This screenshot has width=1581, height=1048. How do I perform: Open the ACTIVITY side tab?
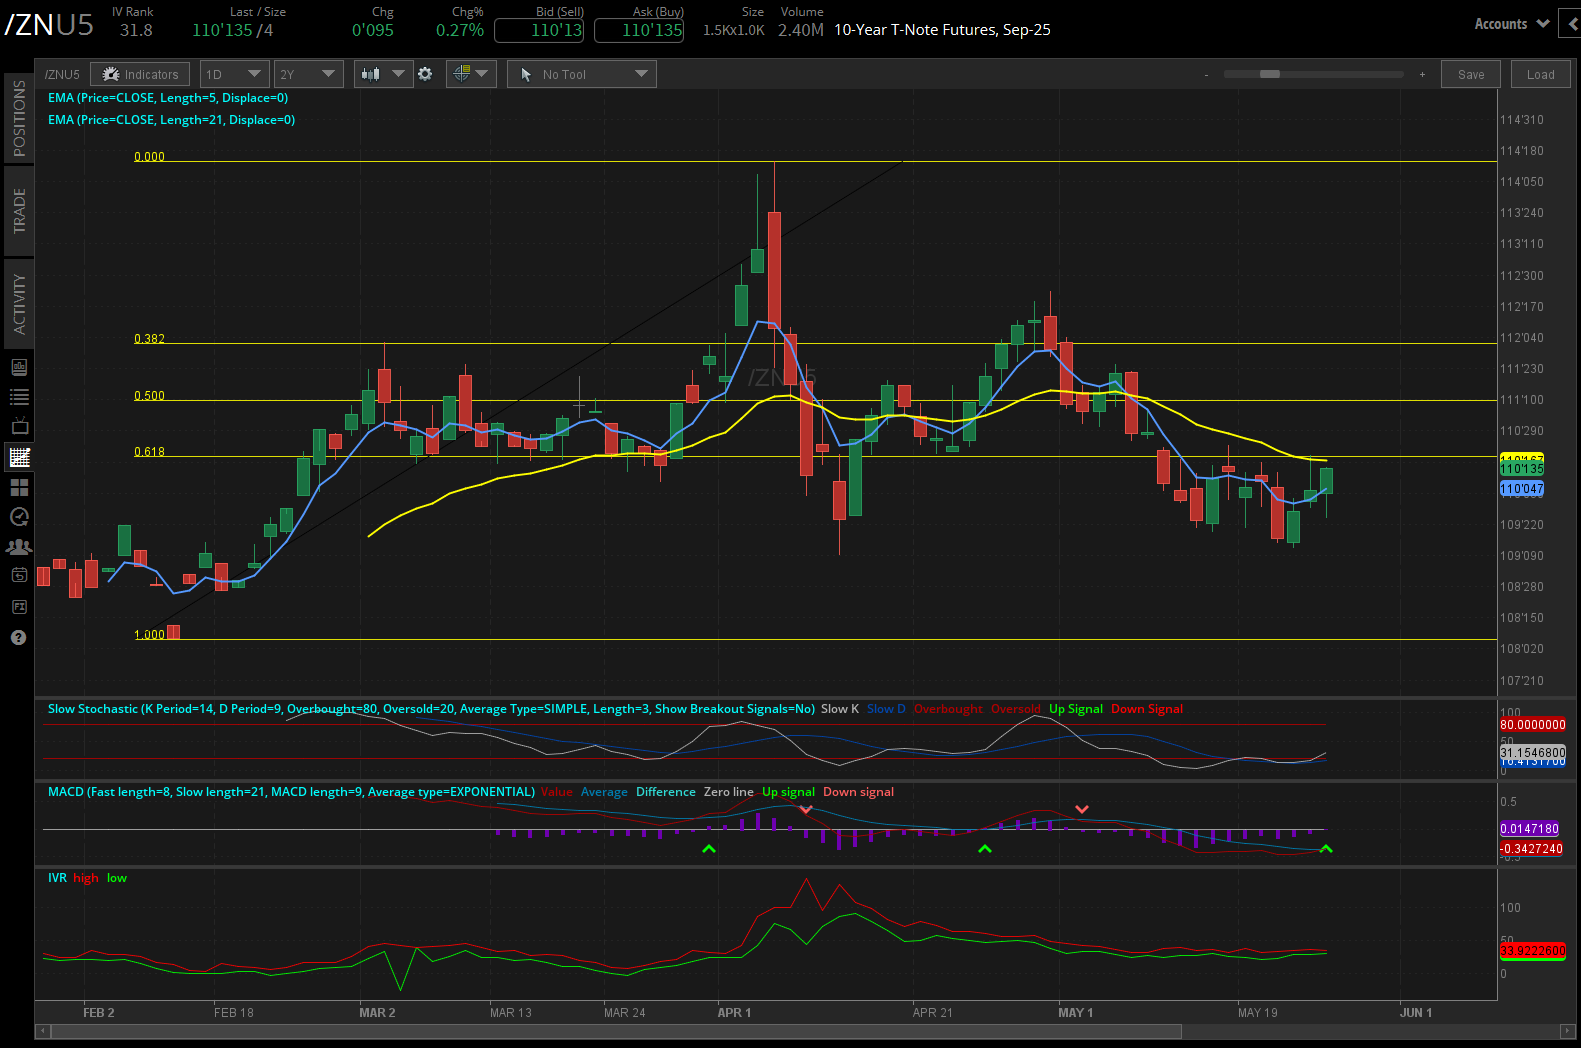(18, 303)
